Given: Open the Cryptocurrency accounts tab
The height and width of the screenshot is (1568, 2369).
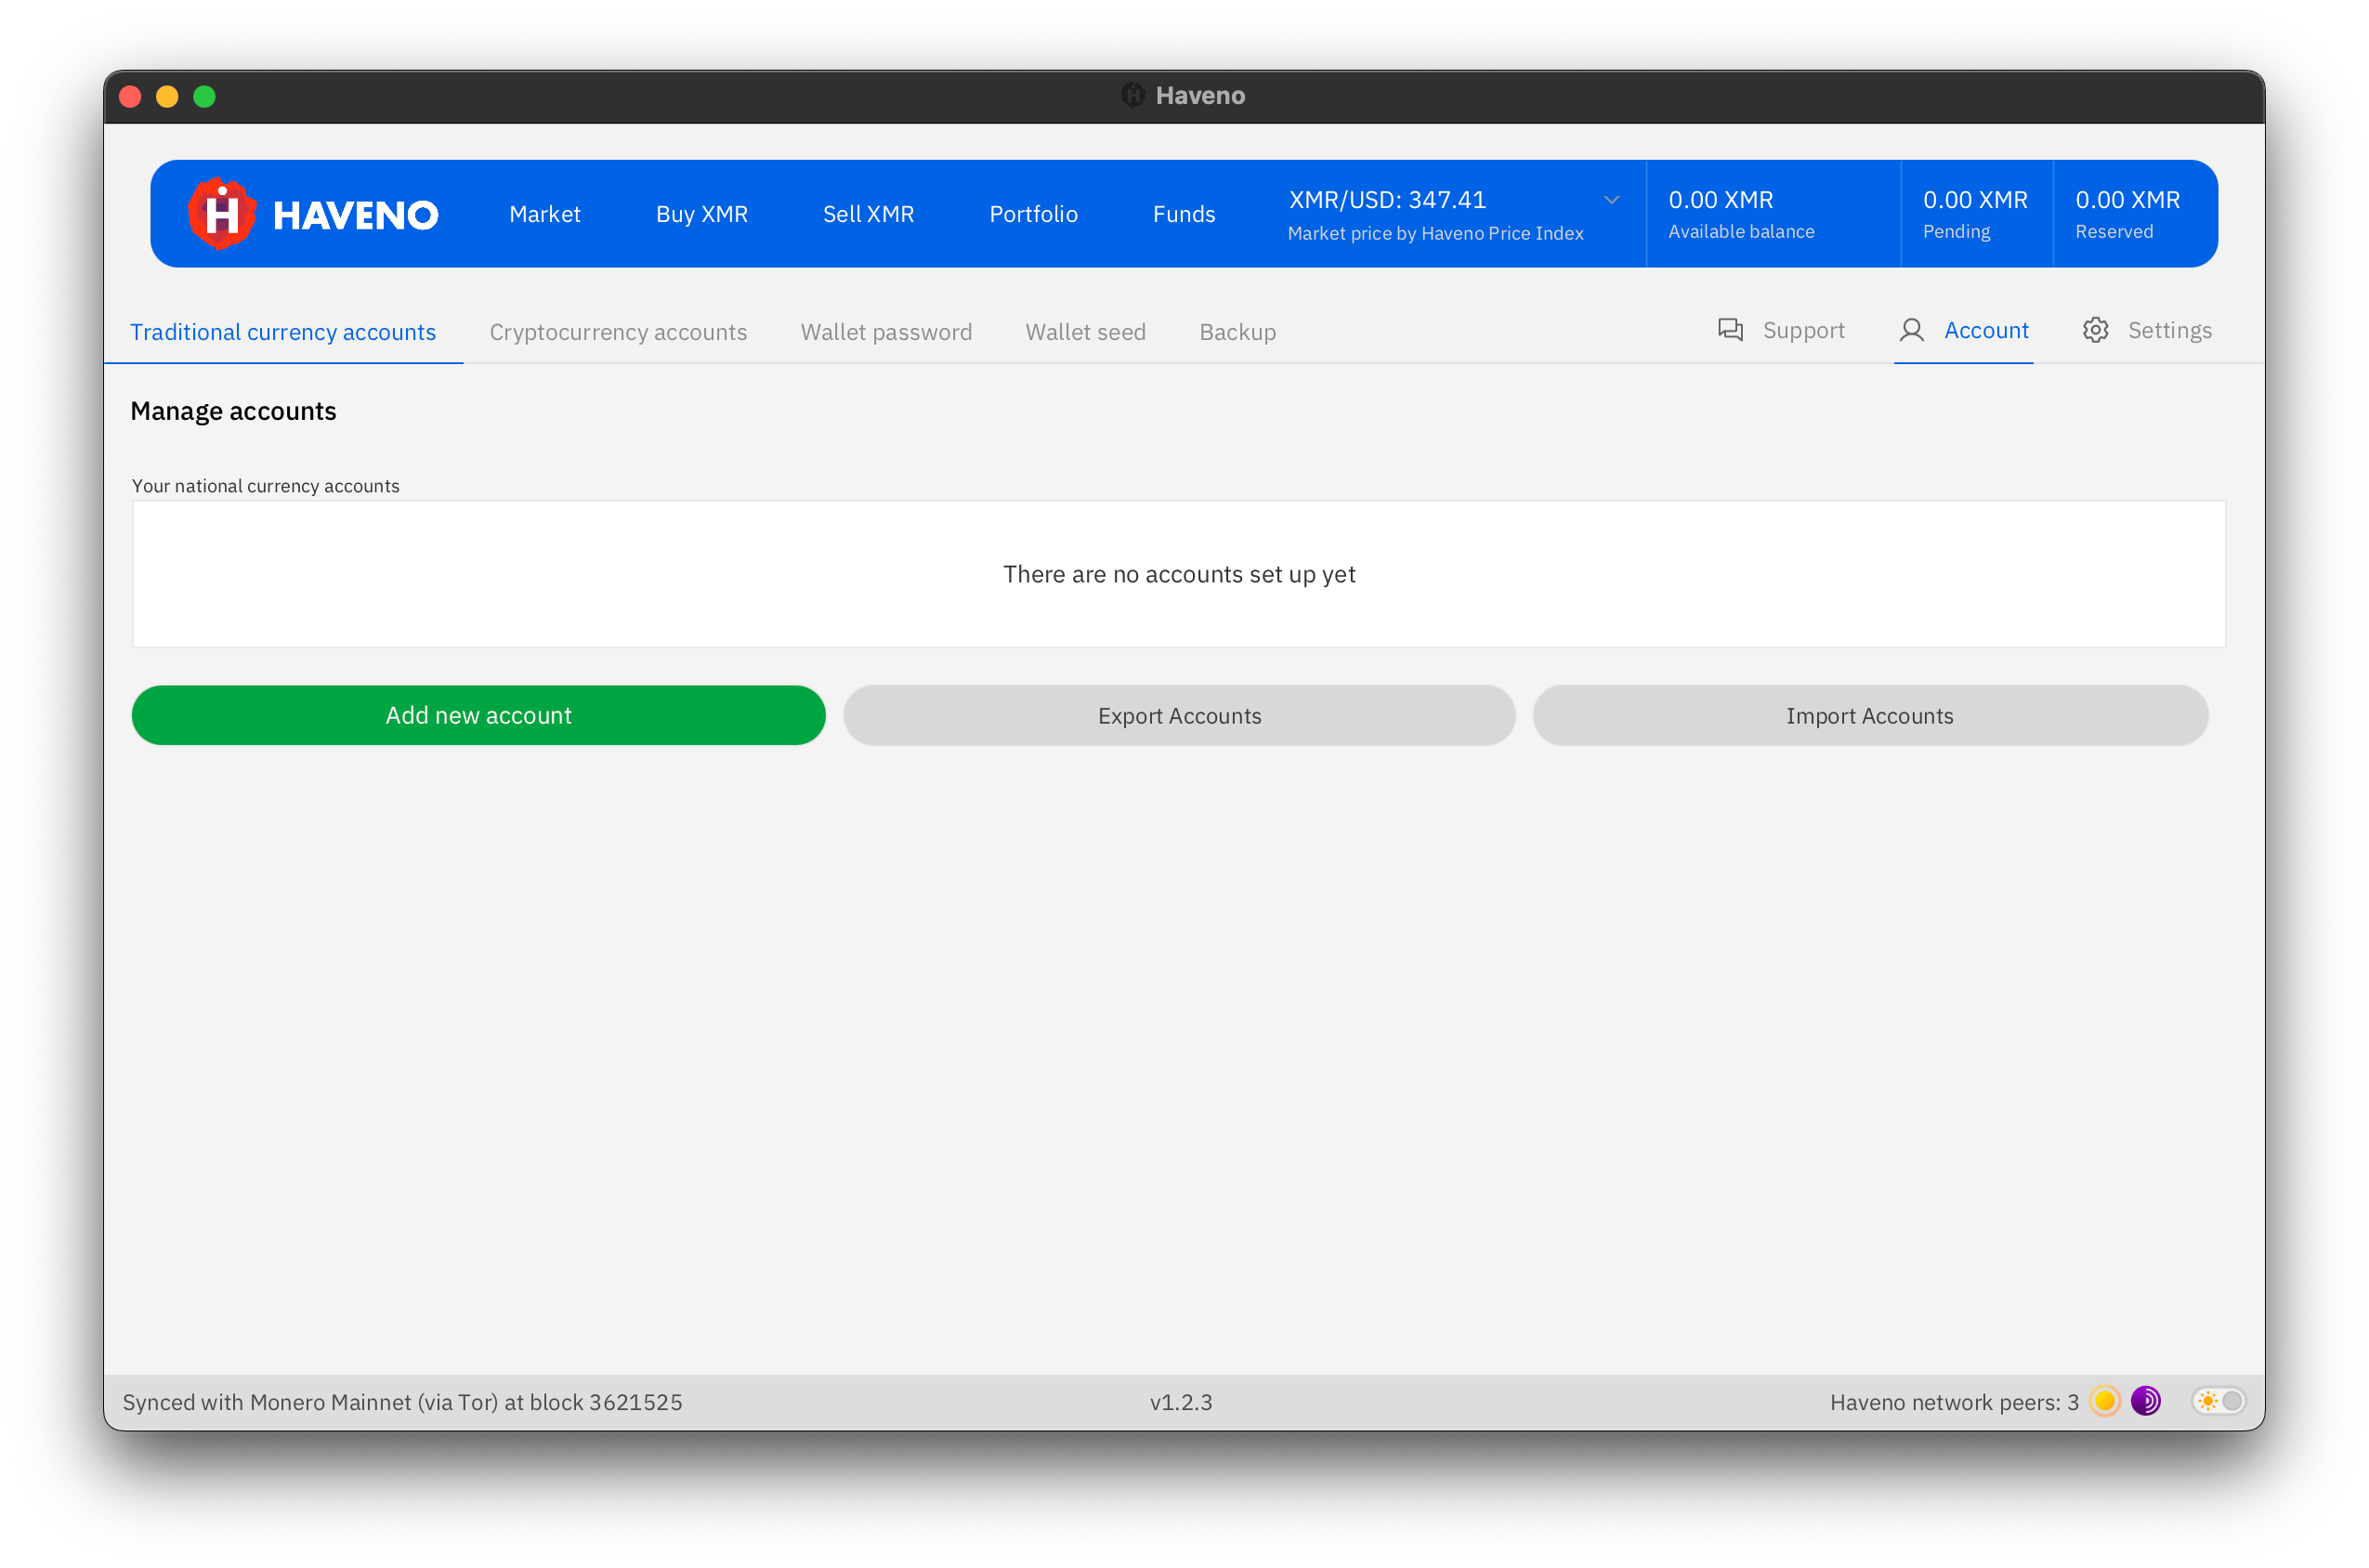Looking at the screenshot, I should pyautogui.click(x=618, y=332).
